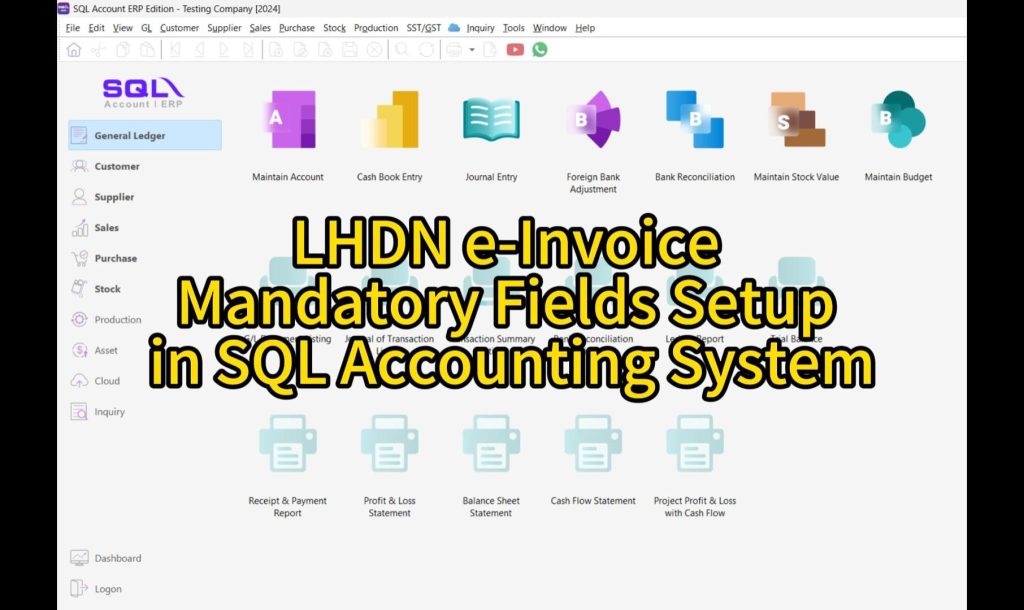Screen dimensions: 1024x610
Task: Select Purchase in the sidebar
Action: [x=104, y=259]
